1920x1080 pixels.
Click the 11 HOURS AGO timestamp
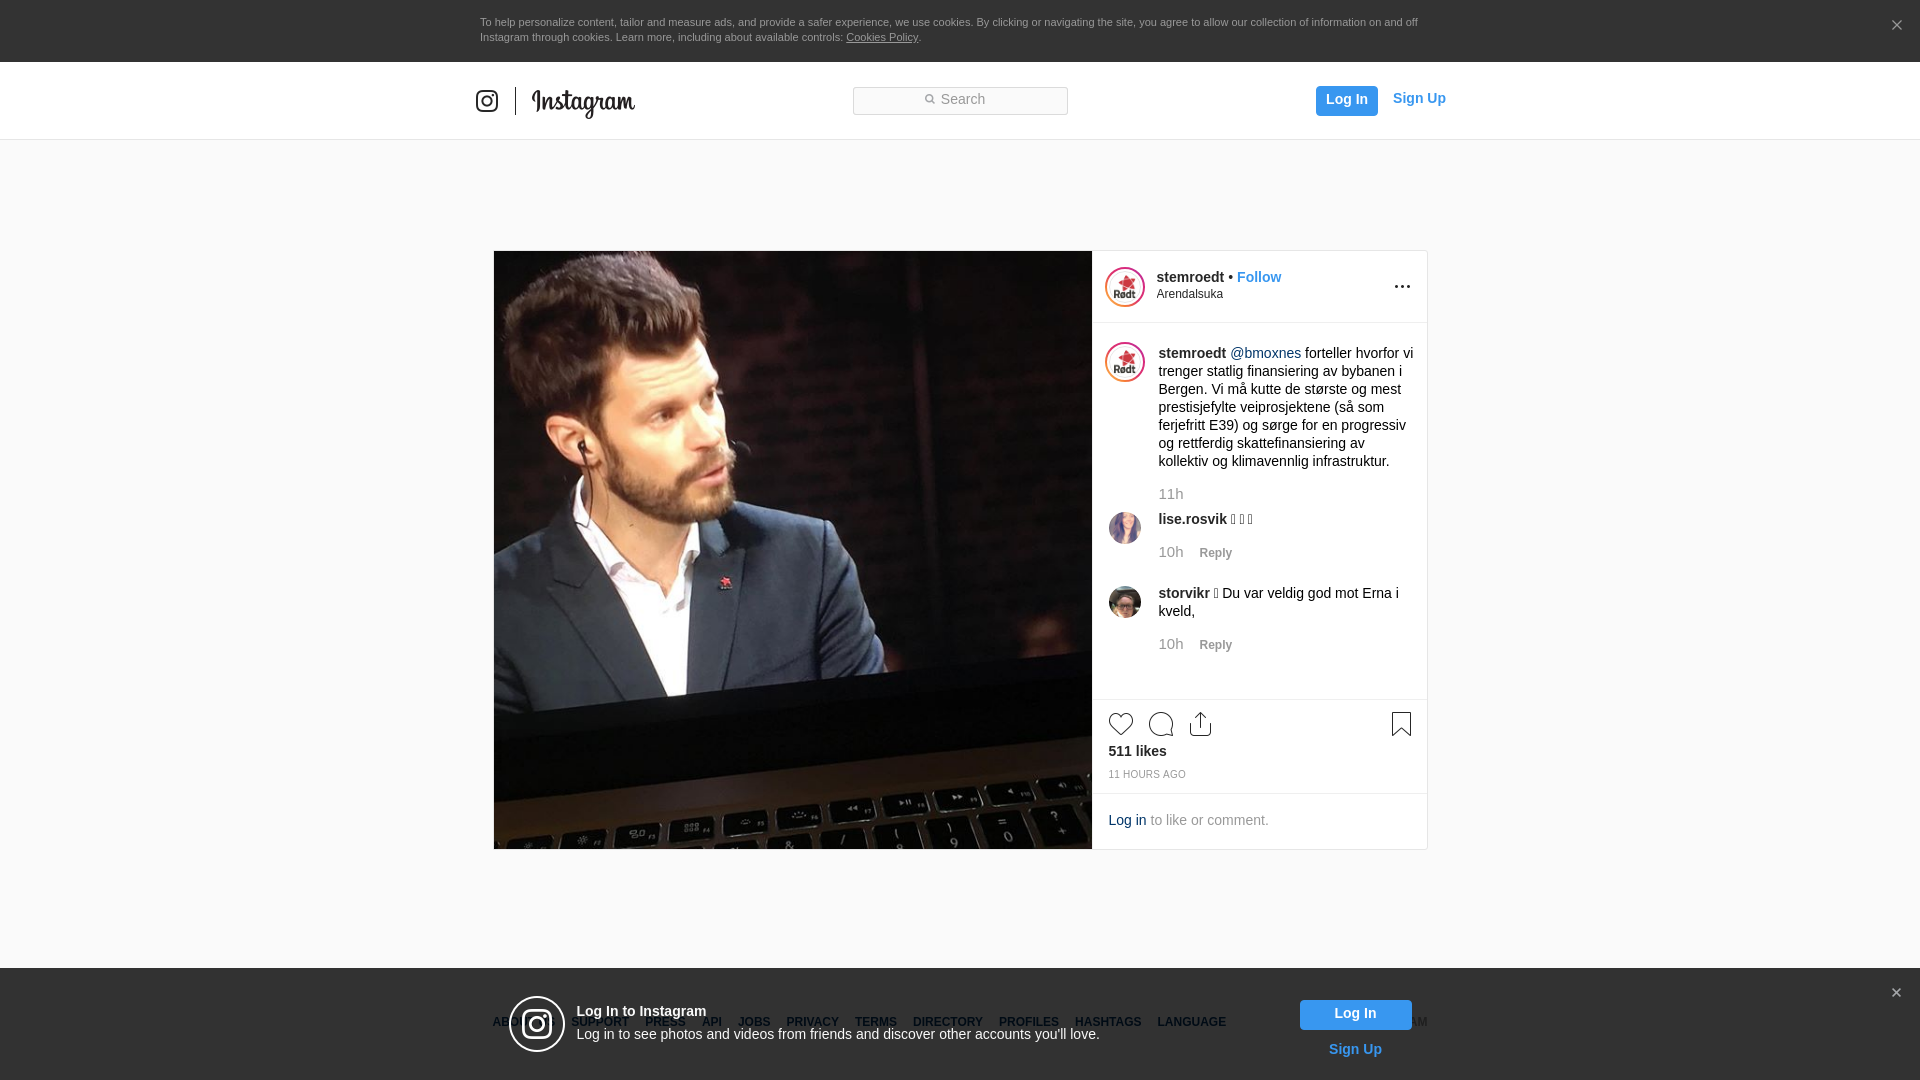pyautogui.click(x=1147, y=775)
